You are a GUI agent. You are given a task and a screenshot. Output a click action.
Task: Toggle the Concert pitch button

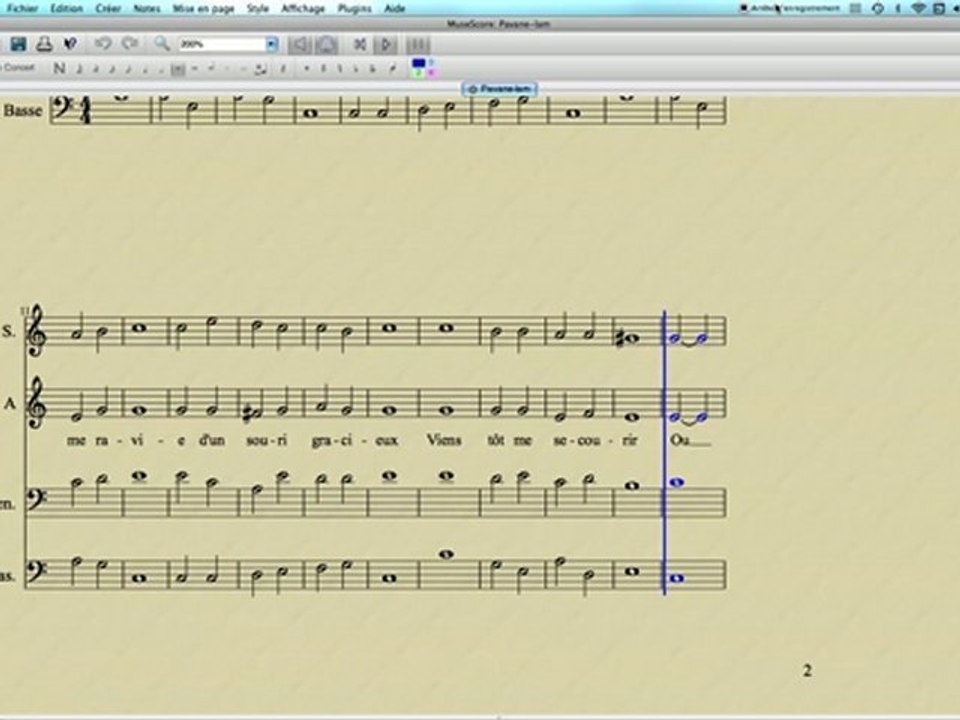click(x=18, y=68)
